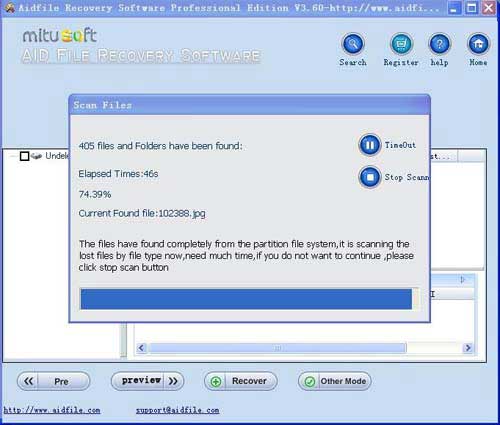Click the double right arrow on preview

pyautogui.click(x=173, y=381)
